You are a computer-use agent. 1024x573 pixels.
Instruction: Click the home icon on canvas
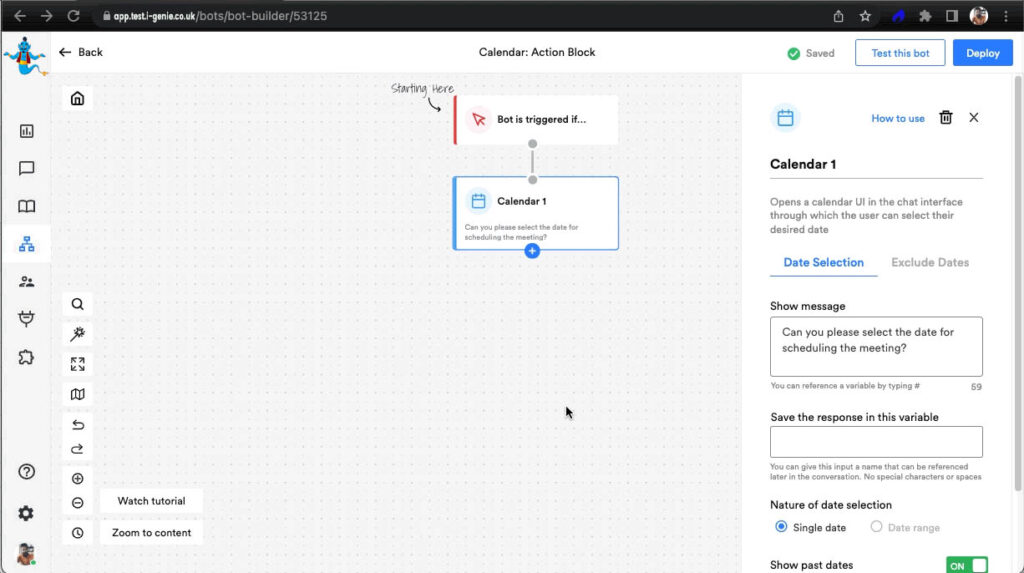pyautogui.click(x=77, y=98)
